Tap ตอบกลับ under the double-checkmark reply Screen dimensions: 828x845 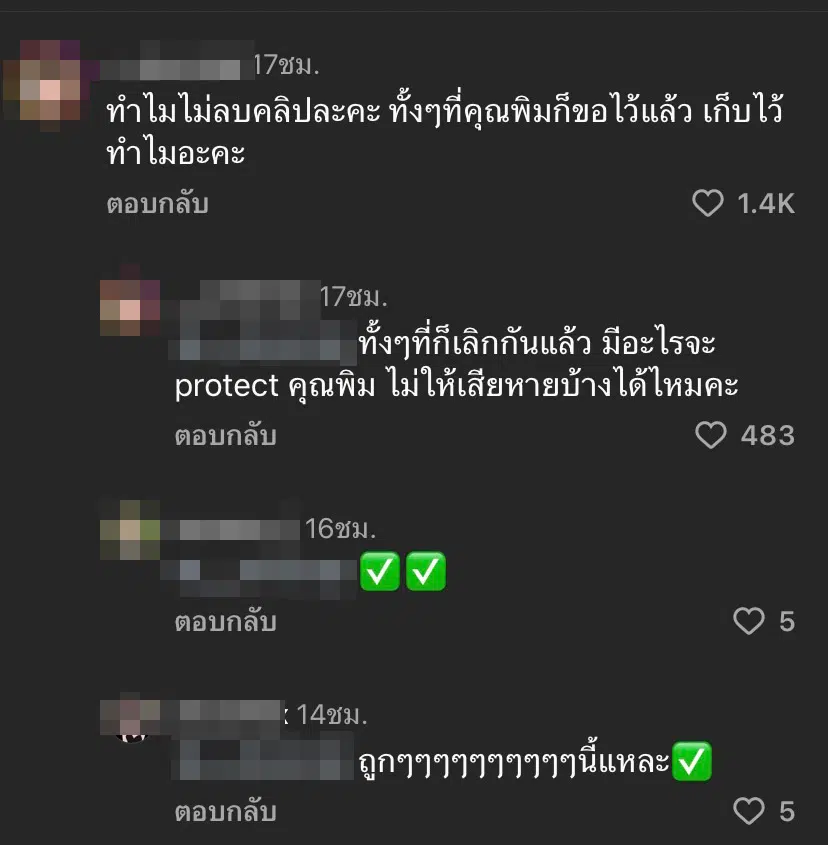tap(225, 622)
